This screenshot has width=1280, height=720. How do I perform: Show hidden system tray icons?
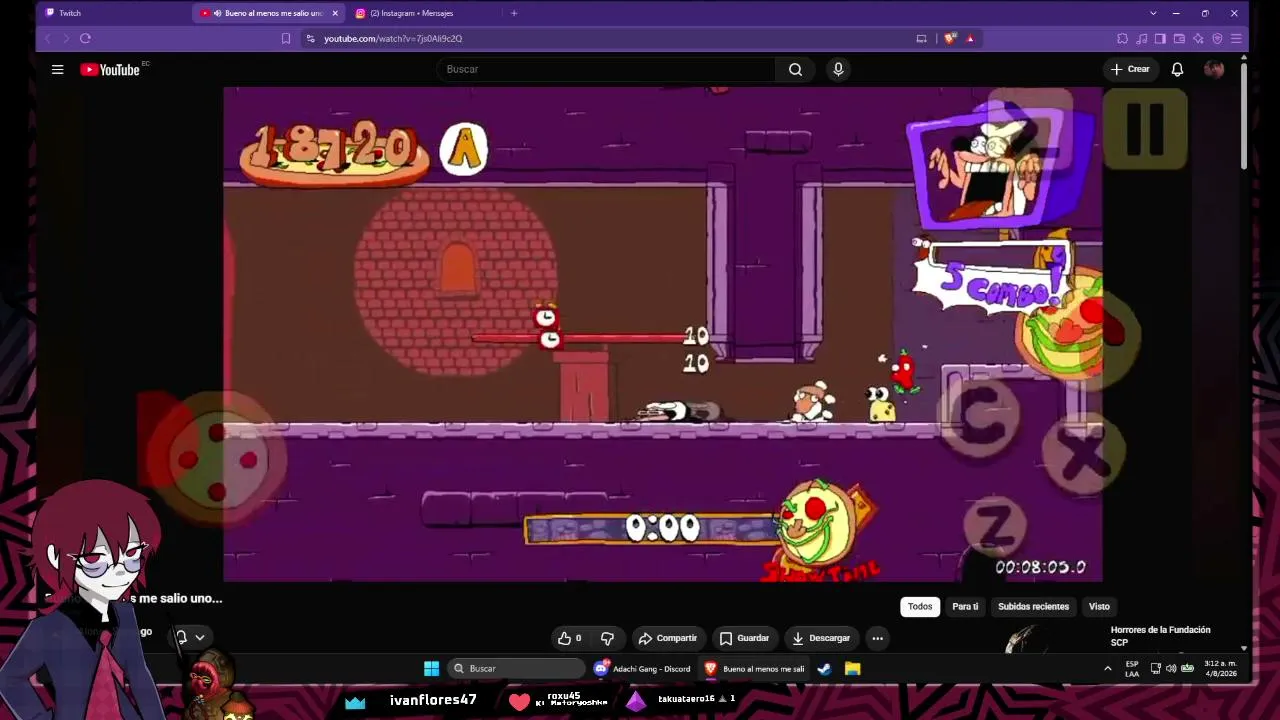[x=1107, y=668]
